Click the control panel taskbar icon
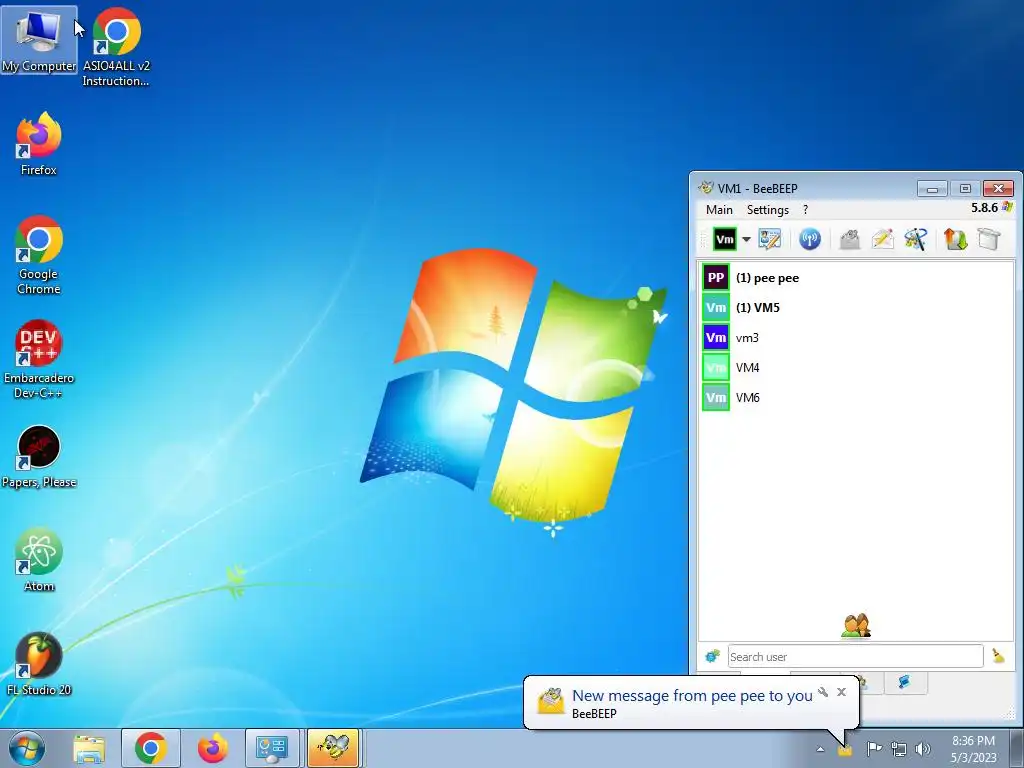Viewport: 1024px width, 768px height. (x=272, y=748)
